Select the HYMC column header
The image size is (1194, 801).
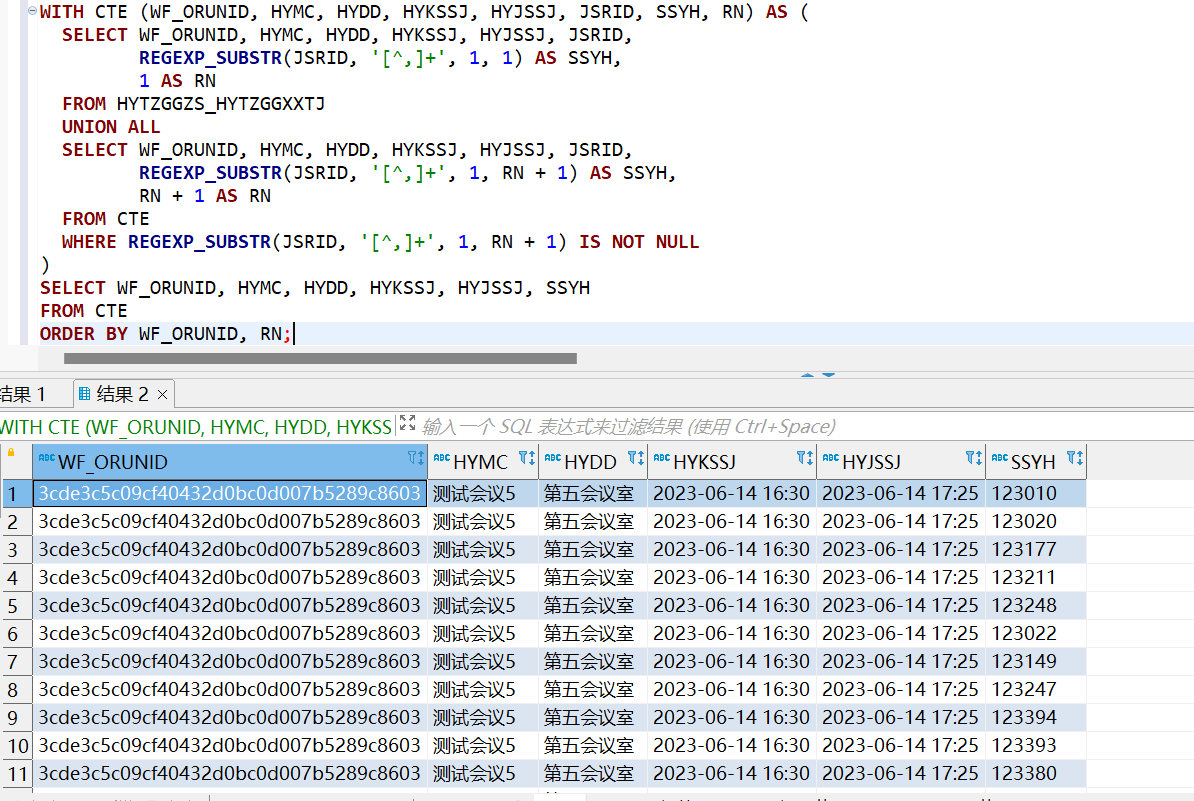tap(483, 461)
